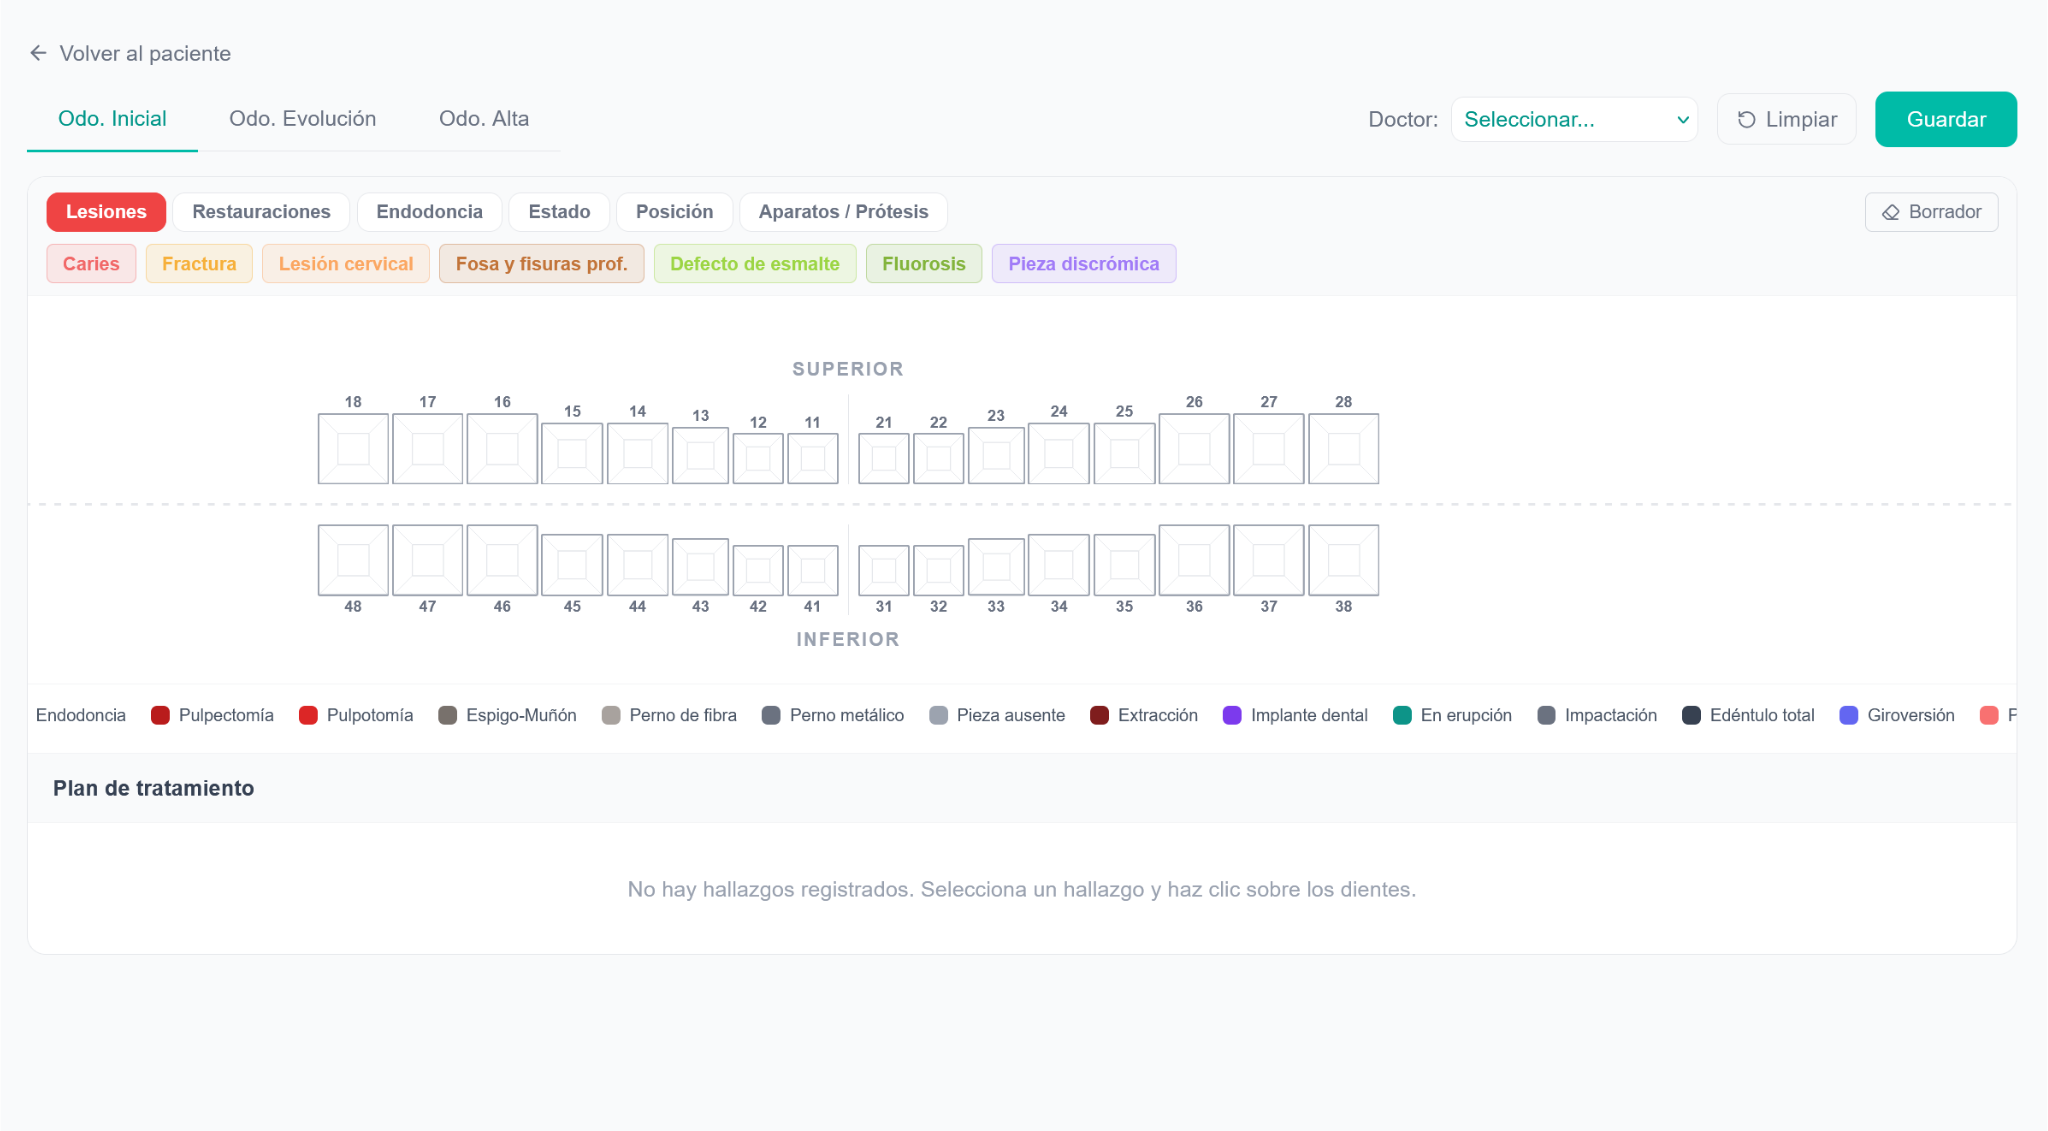Switch to Odo. Alta tab
The image size is (2048, 1131).
[484, 119]
